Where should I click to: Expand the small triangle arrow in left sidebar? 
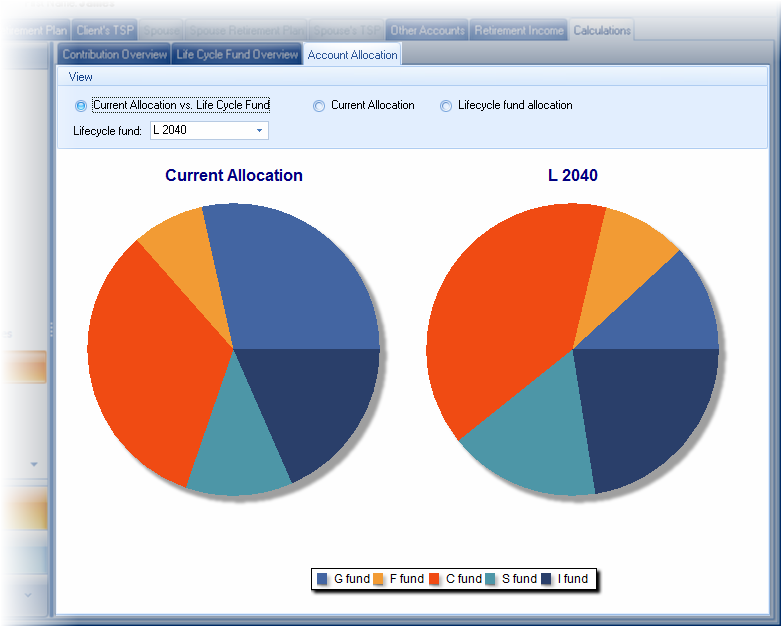(x=34, y=465)
